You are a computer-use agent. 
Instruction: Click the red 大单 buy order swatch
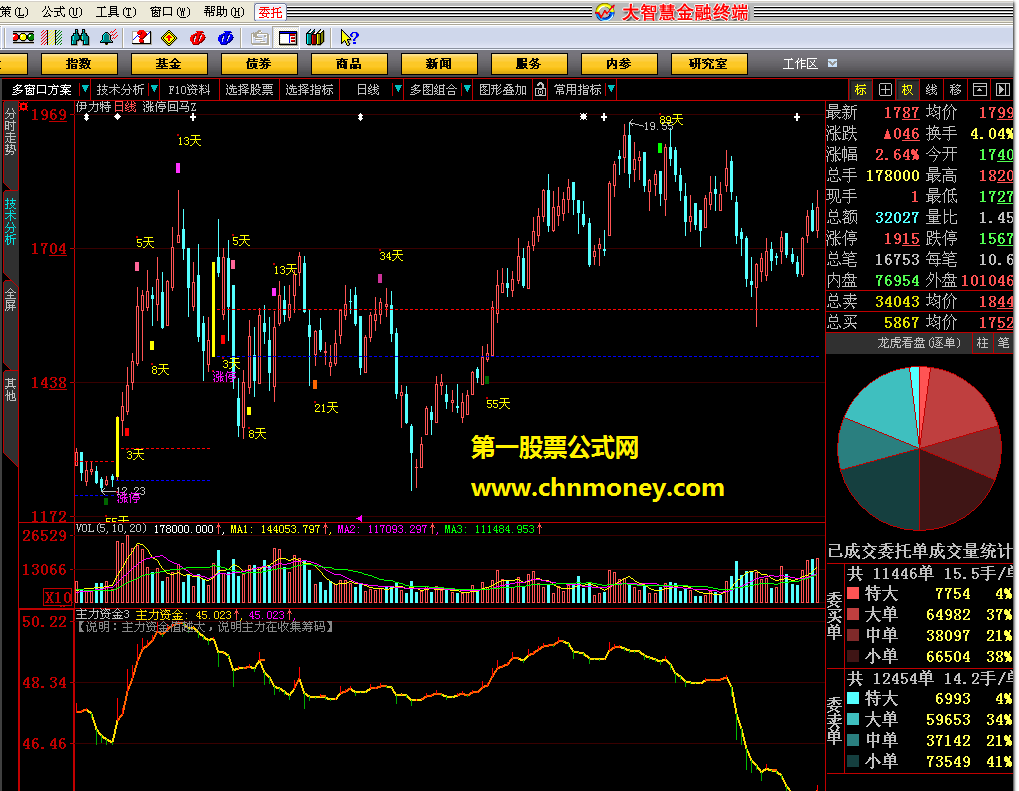pyautogui.click(x=853, y=614)
